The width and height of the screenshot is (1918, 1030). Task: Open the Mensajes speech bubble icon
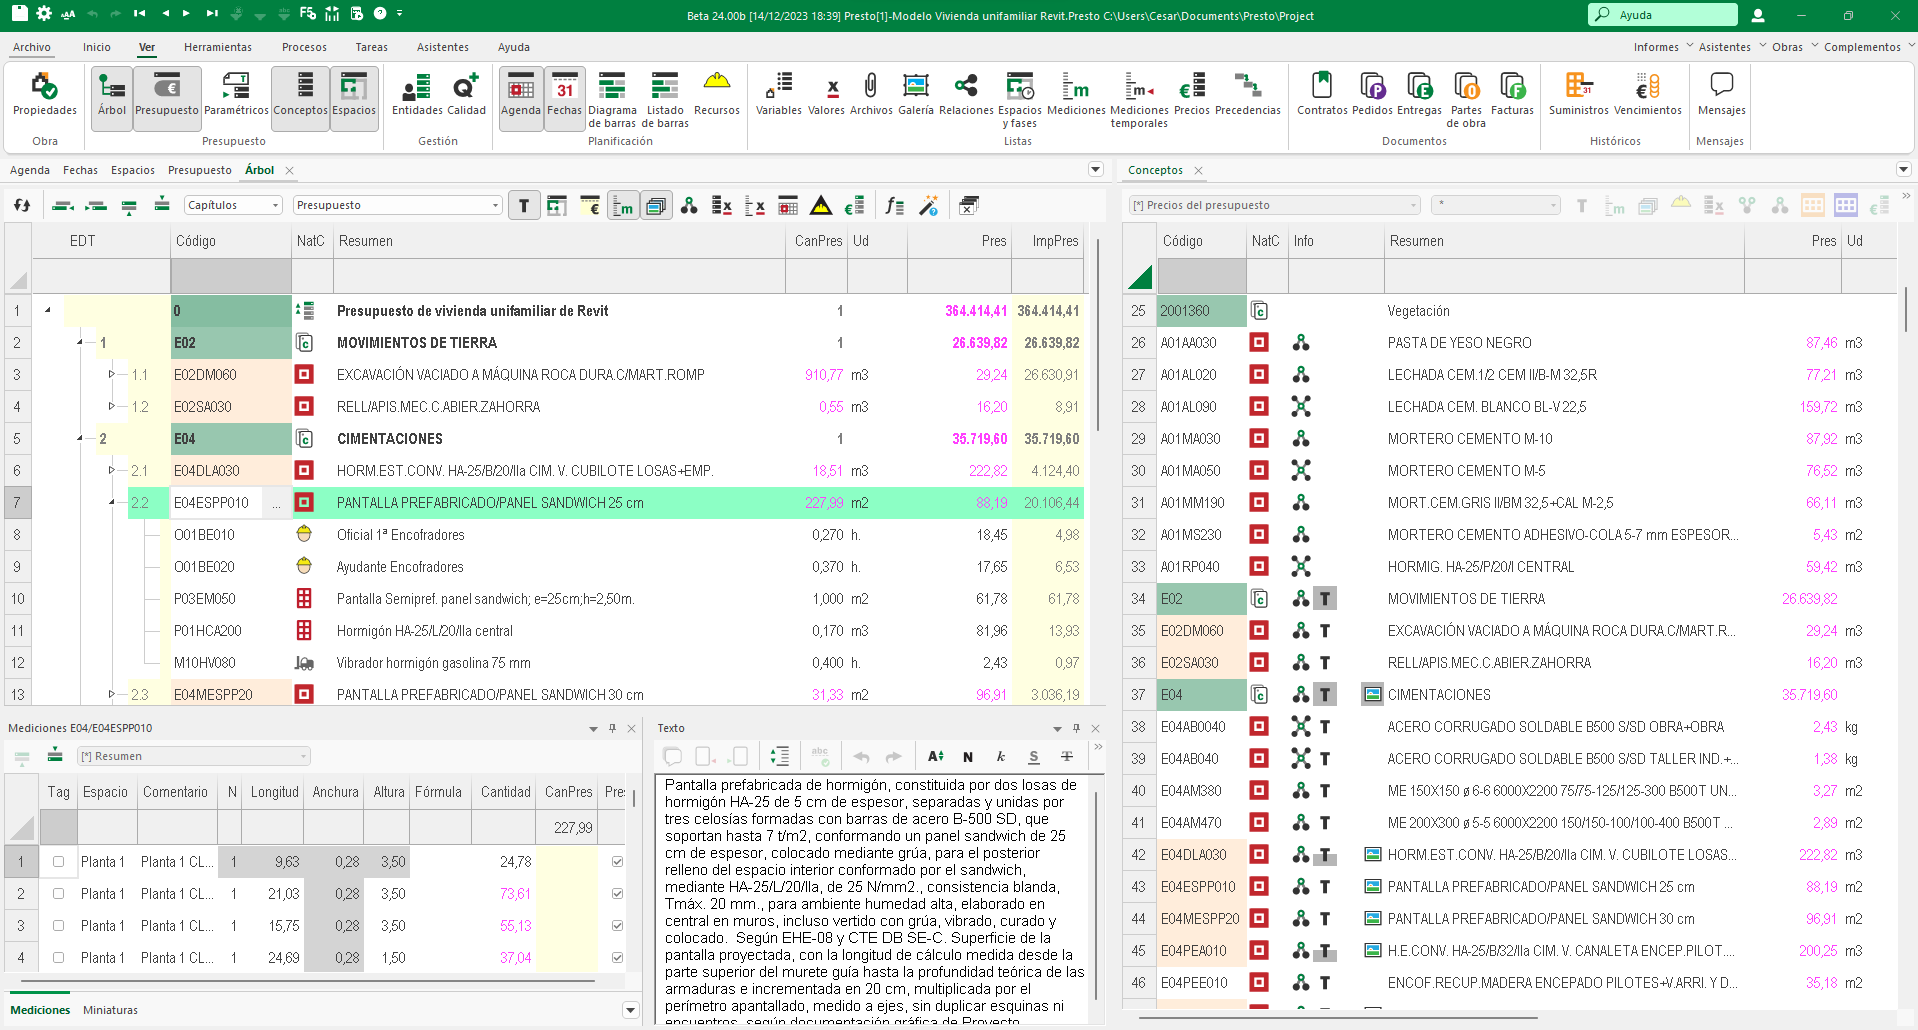(1722, 95)
